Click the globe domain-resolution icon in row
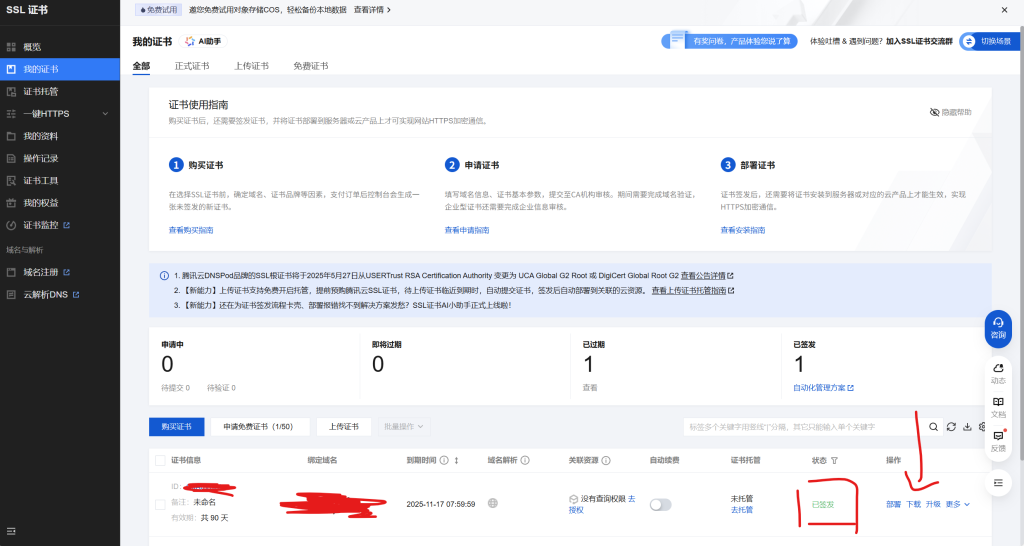This screenshot has height=546, width=1024. [x=493, y=504]
